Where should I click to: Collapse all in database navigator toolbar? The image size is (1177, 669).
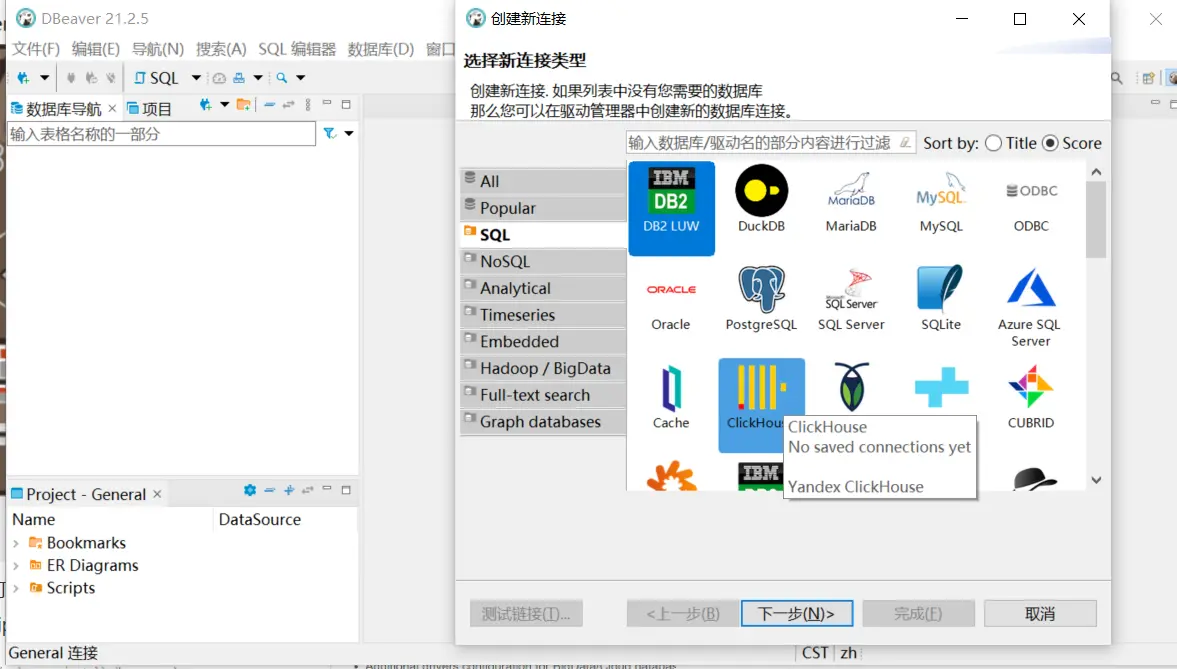pos(269,105)
